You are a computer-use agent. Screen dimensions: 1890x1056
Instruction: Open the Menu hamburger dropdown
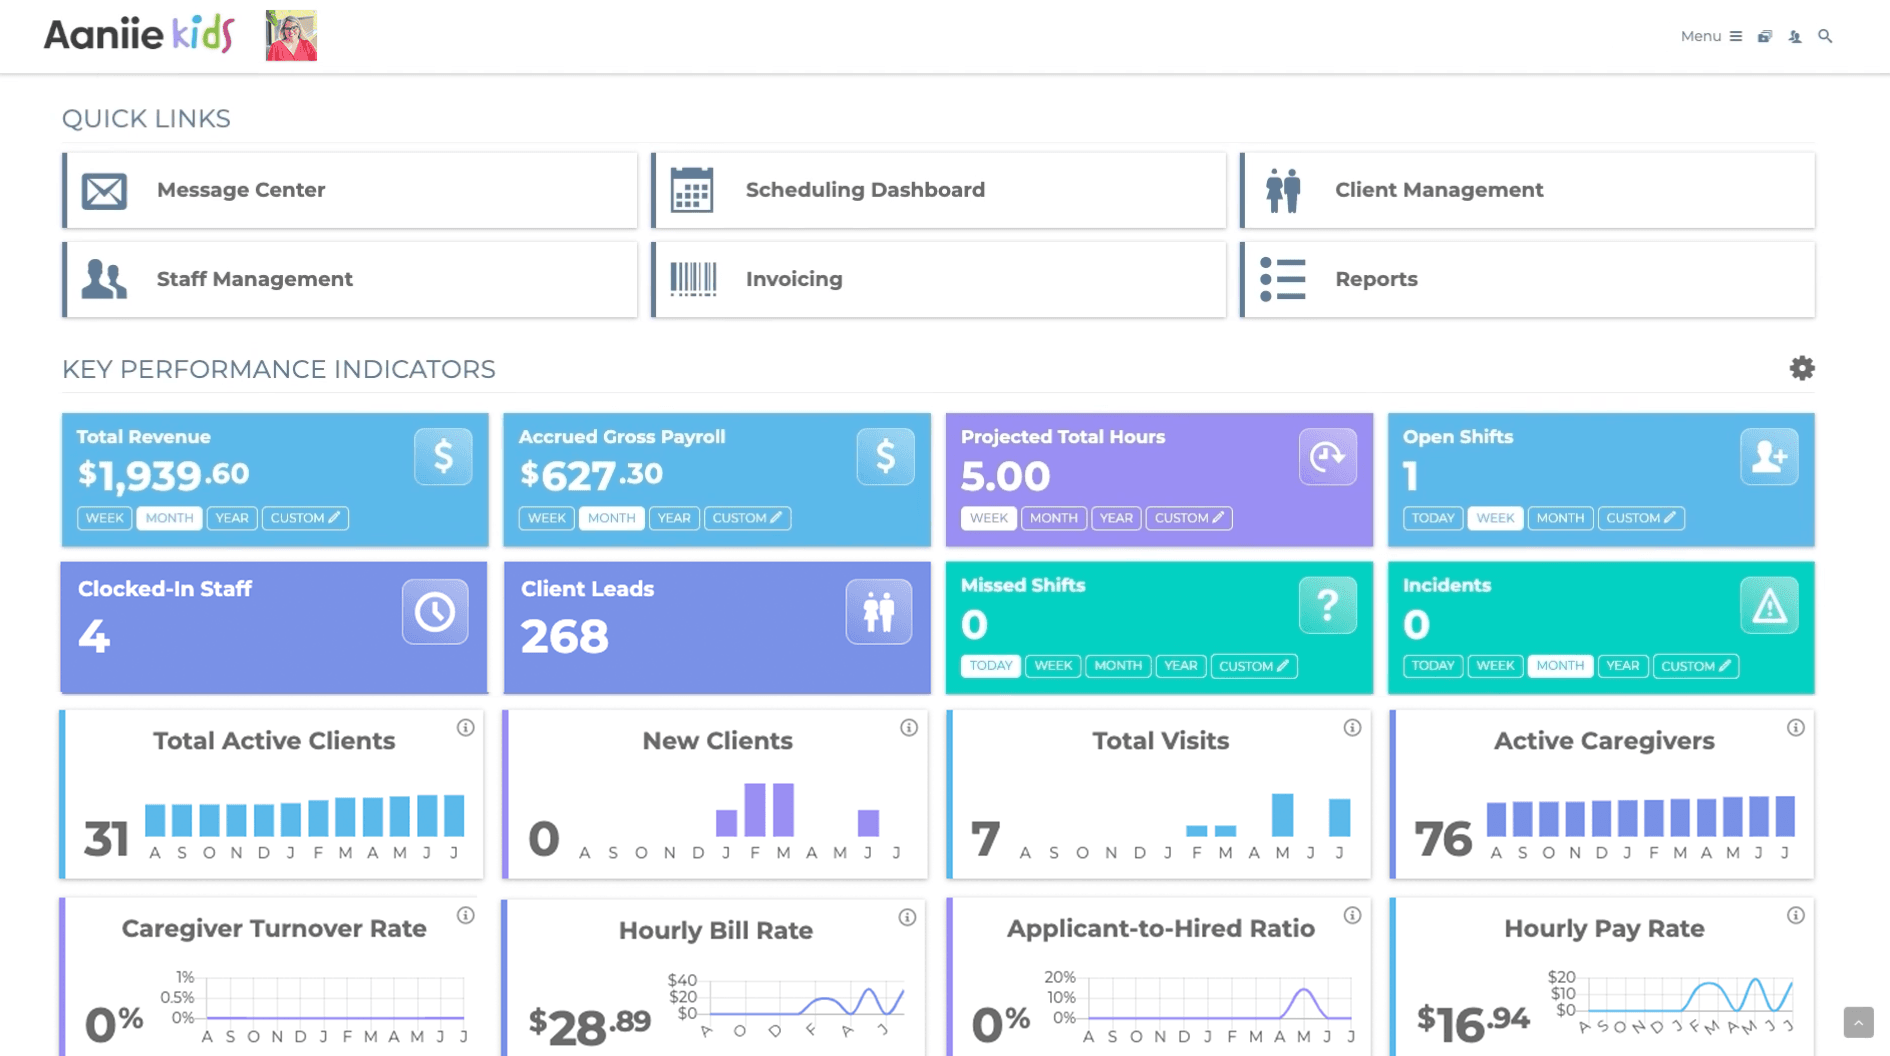click(1711, 36)
